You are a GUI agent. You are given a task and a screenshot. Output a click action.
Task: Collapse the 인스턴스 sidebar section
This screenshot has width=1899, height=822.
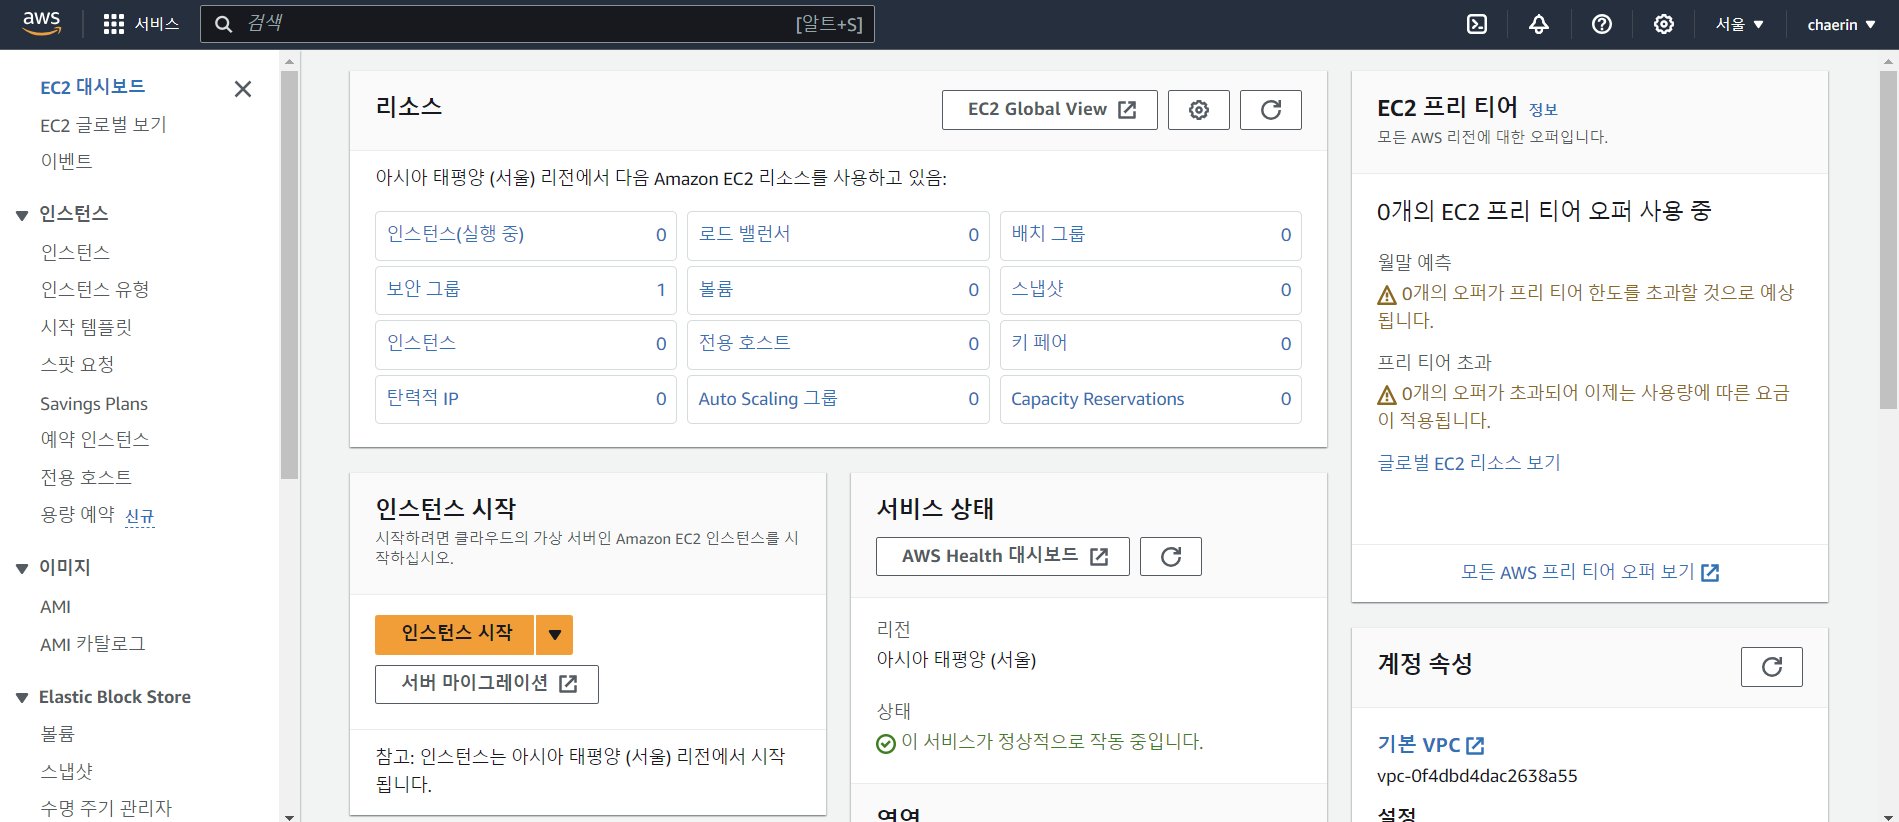22,215
